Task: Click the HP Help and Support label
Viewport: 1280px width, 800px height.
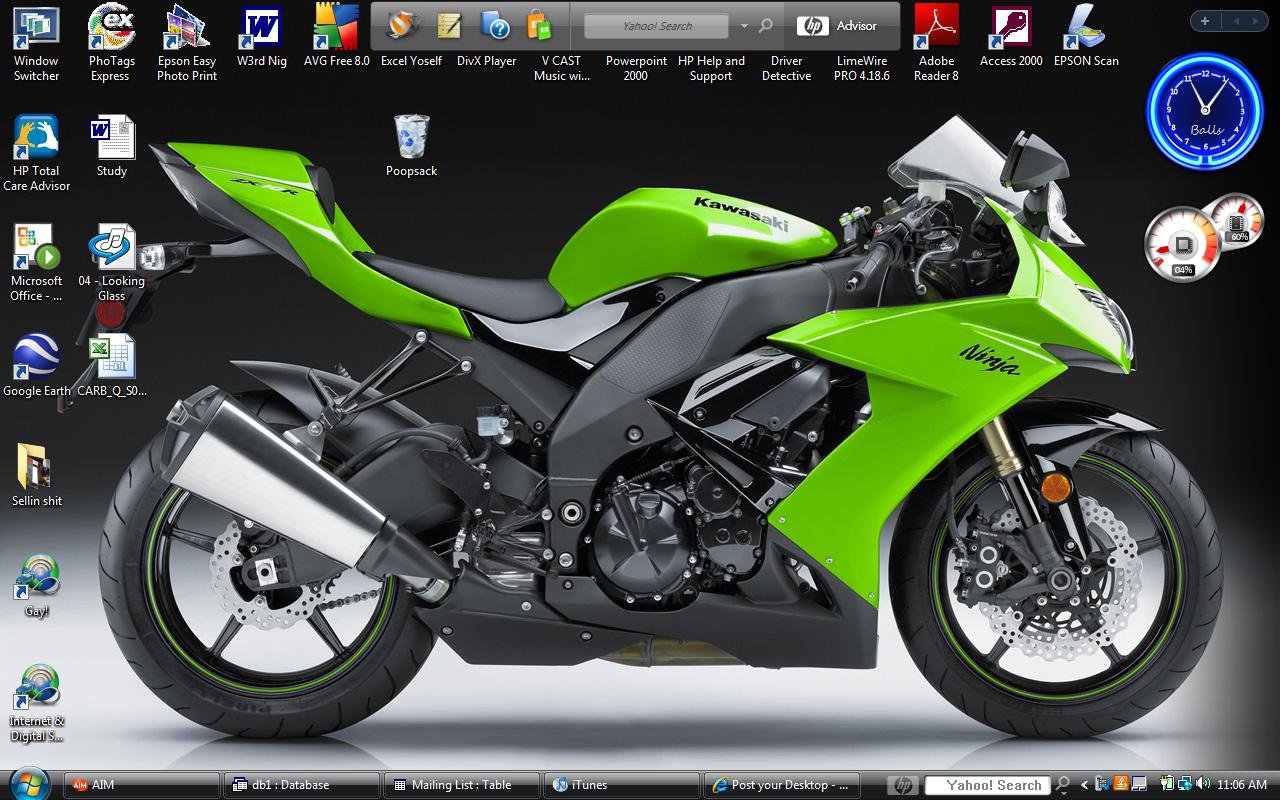Action: 711,68
